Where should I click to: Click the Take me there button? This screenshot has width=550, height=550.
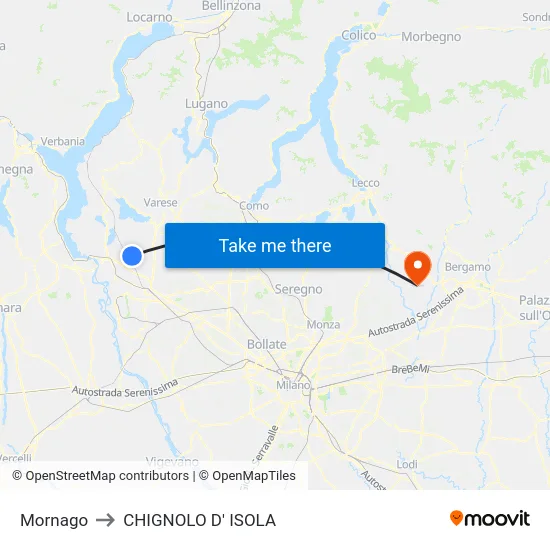[x=275, y=245]
